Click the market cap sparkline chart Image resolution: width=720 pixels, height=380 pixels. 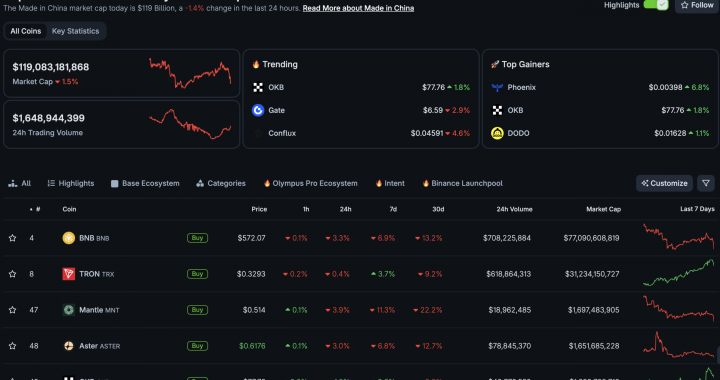[190, 73]
